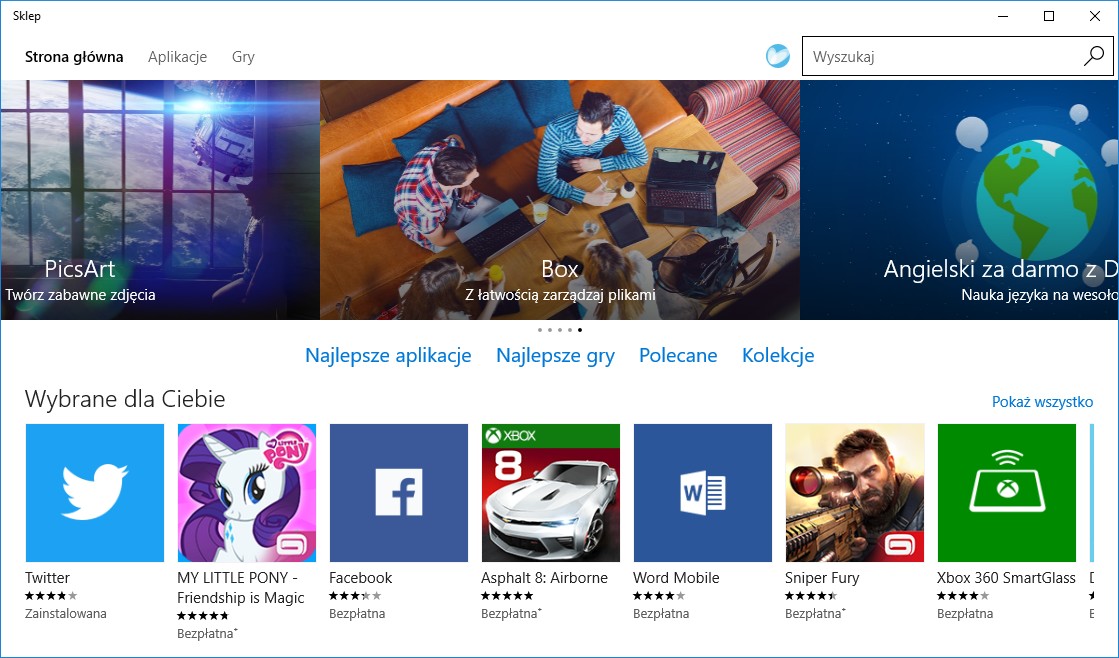This screenshot has width=1119, height=658.
Task: Click the search magnifier icon
Action: tap(1093, 56)
